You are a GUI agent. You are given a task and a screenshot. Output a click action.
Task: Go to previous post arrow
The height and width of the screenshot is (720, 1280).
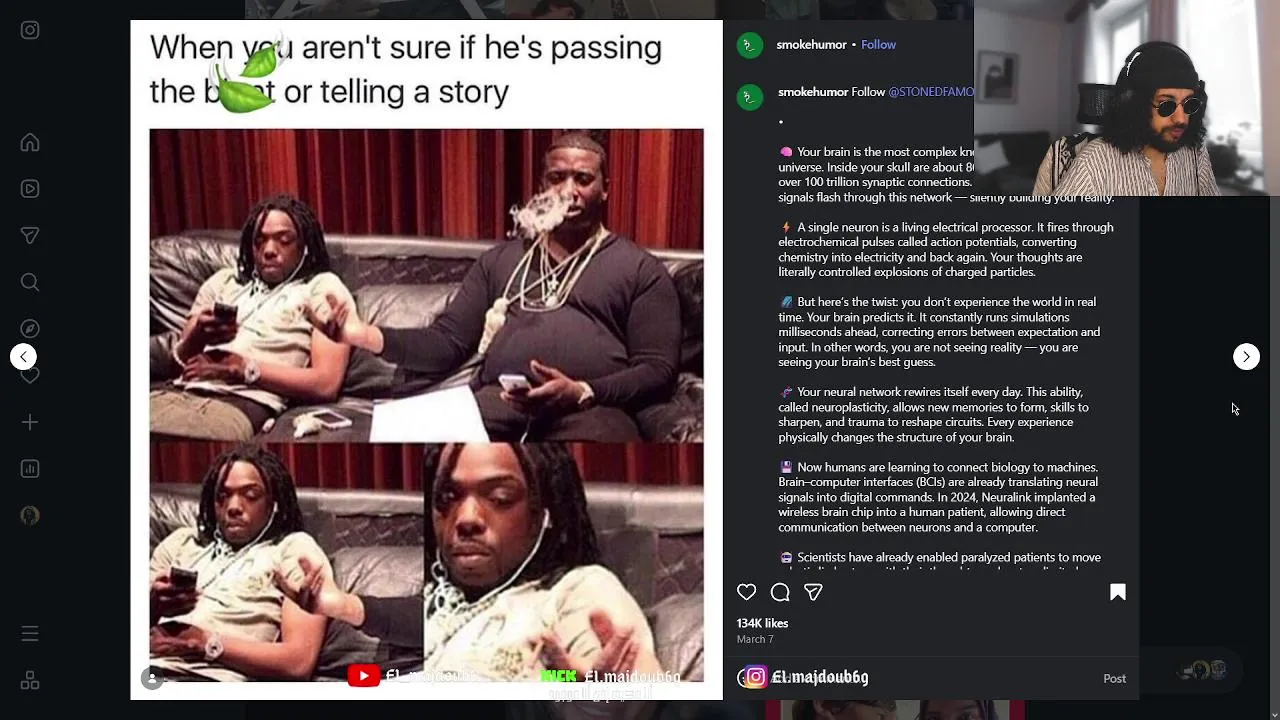tap(23, 356)
